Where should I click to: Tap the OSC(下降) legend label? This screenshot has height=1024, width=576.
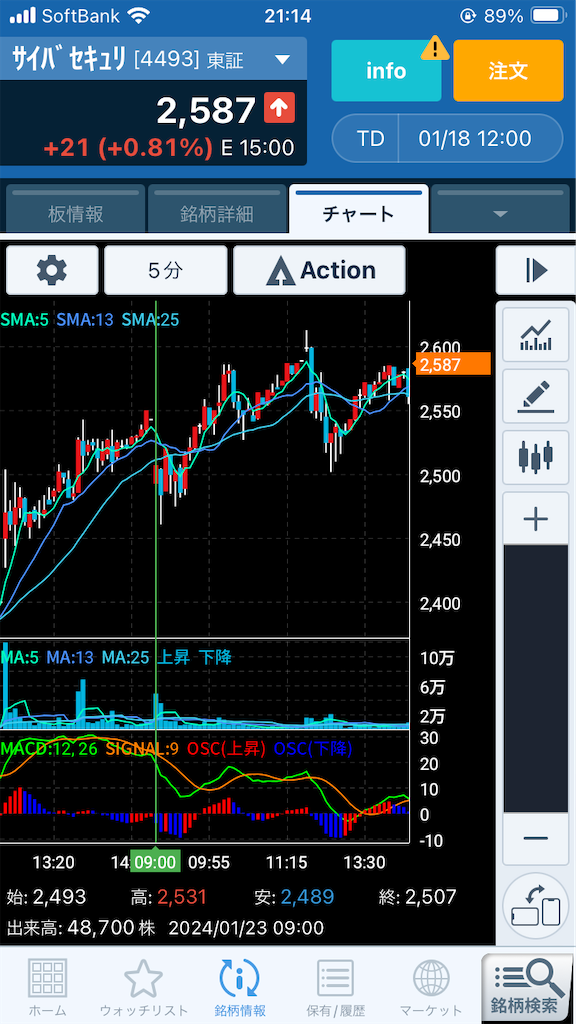pos(313,748)
